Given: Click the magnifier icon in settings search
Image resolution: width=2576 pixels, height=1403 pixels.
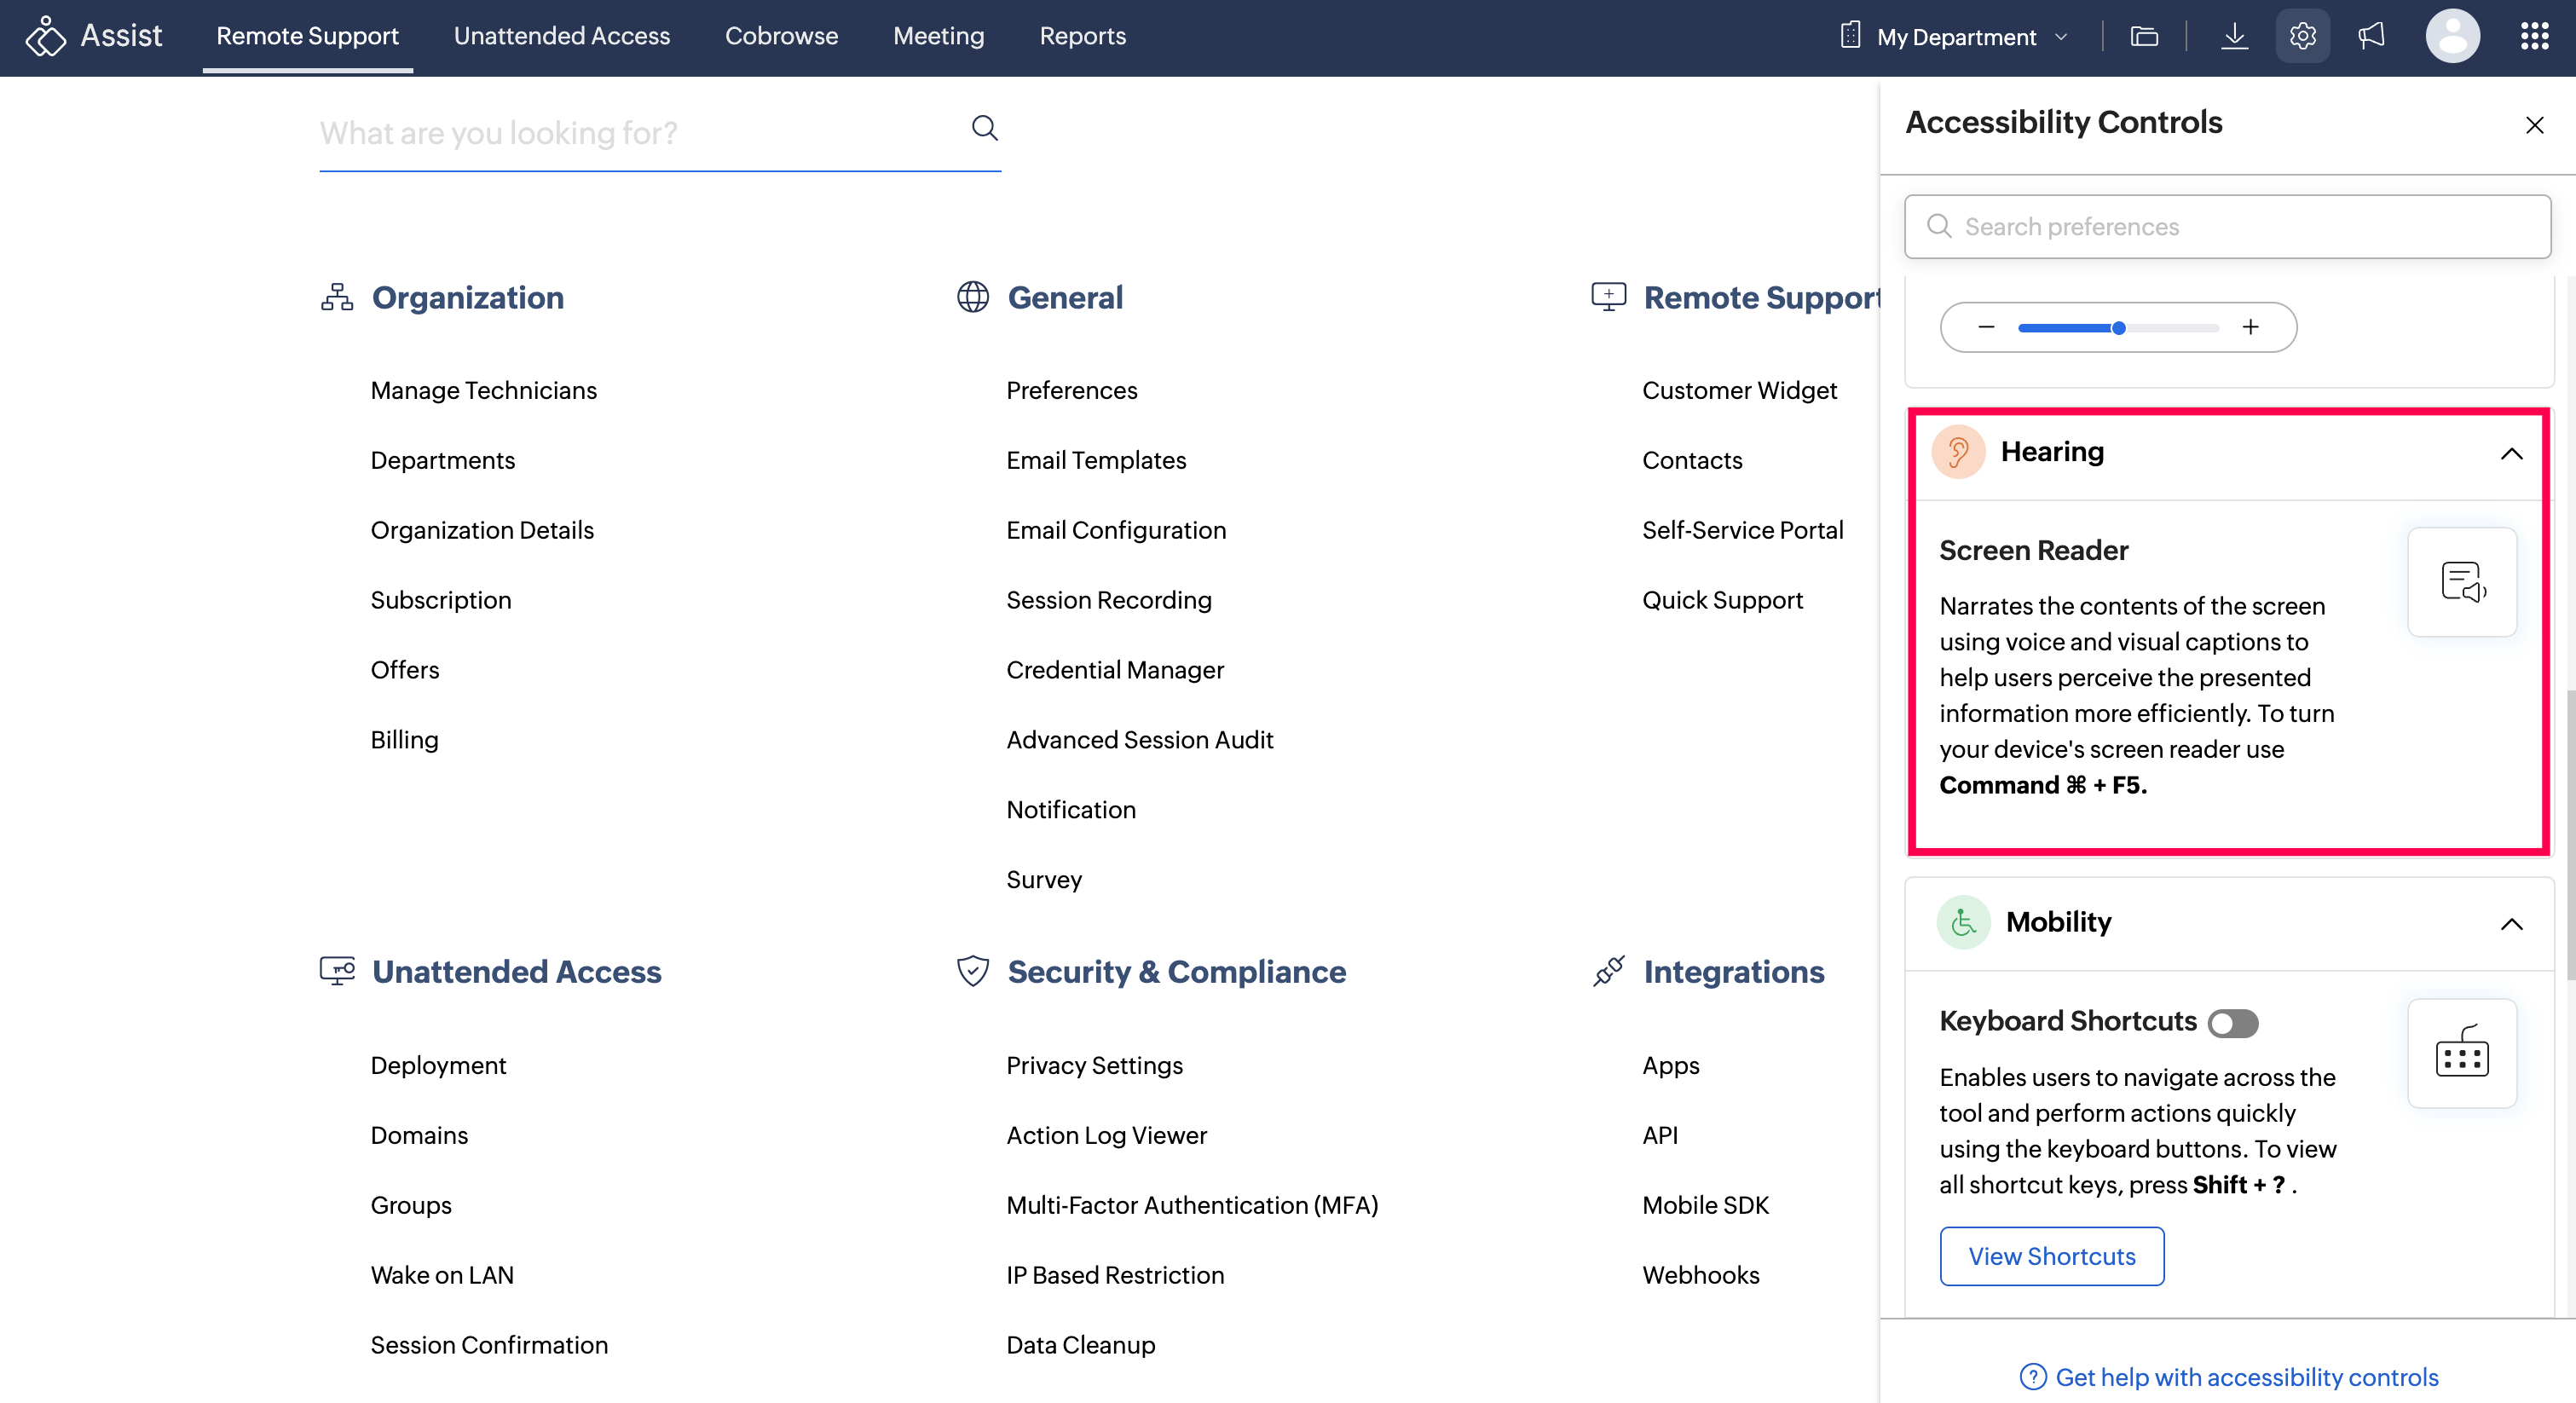Looking at the screenshot, I should [x=984, y=128].
